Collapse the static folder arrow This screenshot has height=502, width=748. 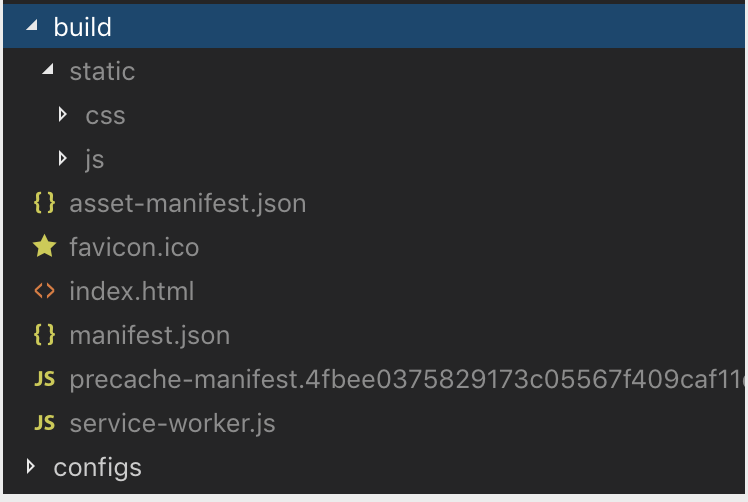[x=47, y=71]
